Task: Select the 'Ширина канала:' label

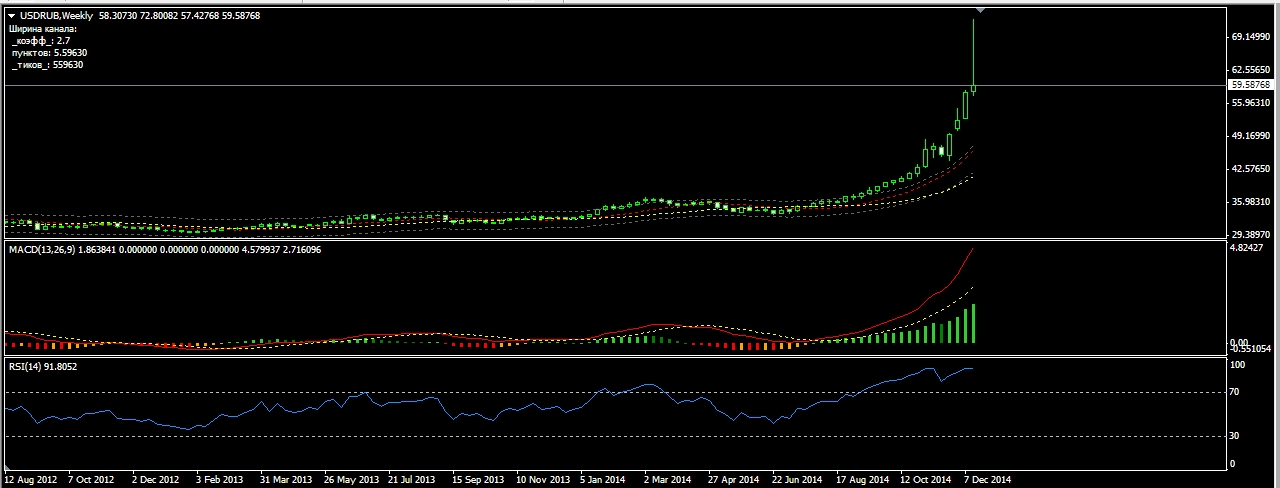Action: click(x=44, y=29)
